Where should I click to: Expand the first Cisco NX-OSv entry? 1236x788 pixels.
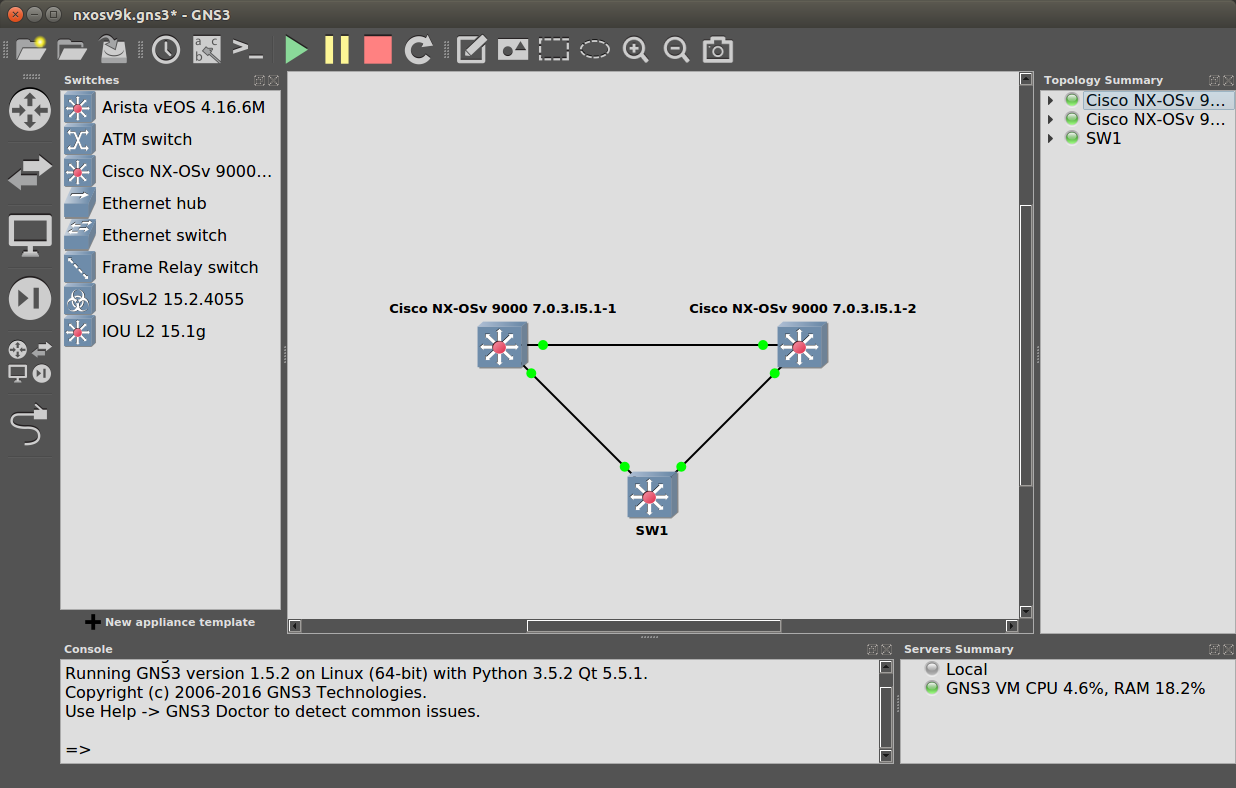[1049, 99]
